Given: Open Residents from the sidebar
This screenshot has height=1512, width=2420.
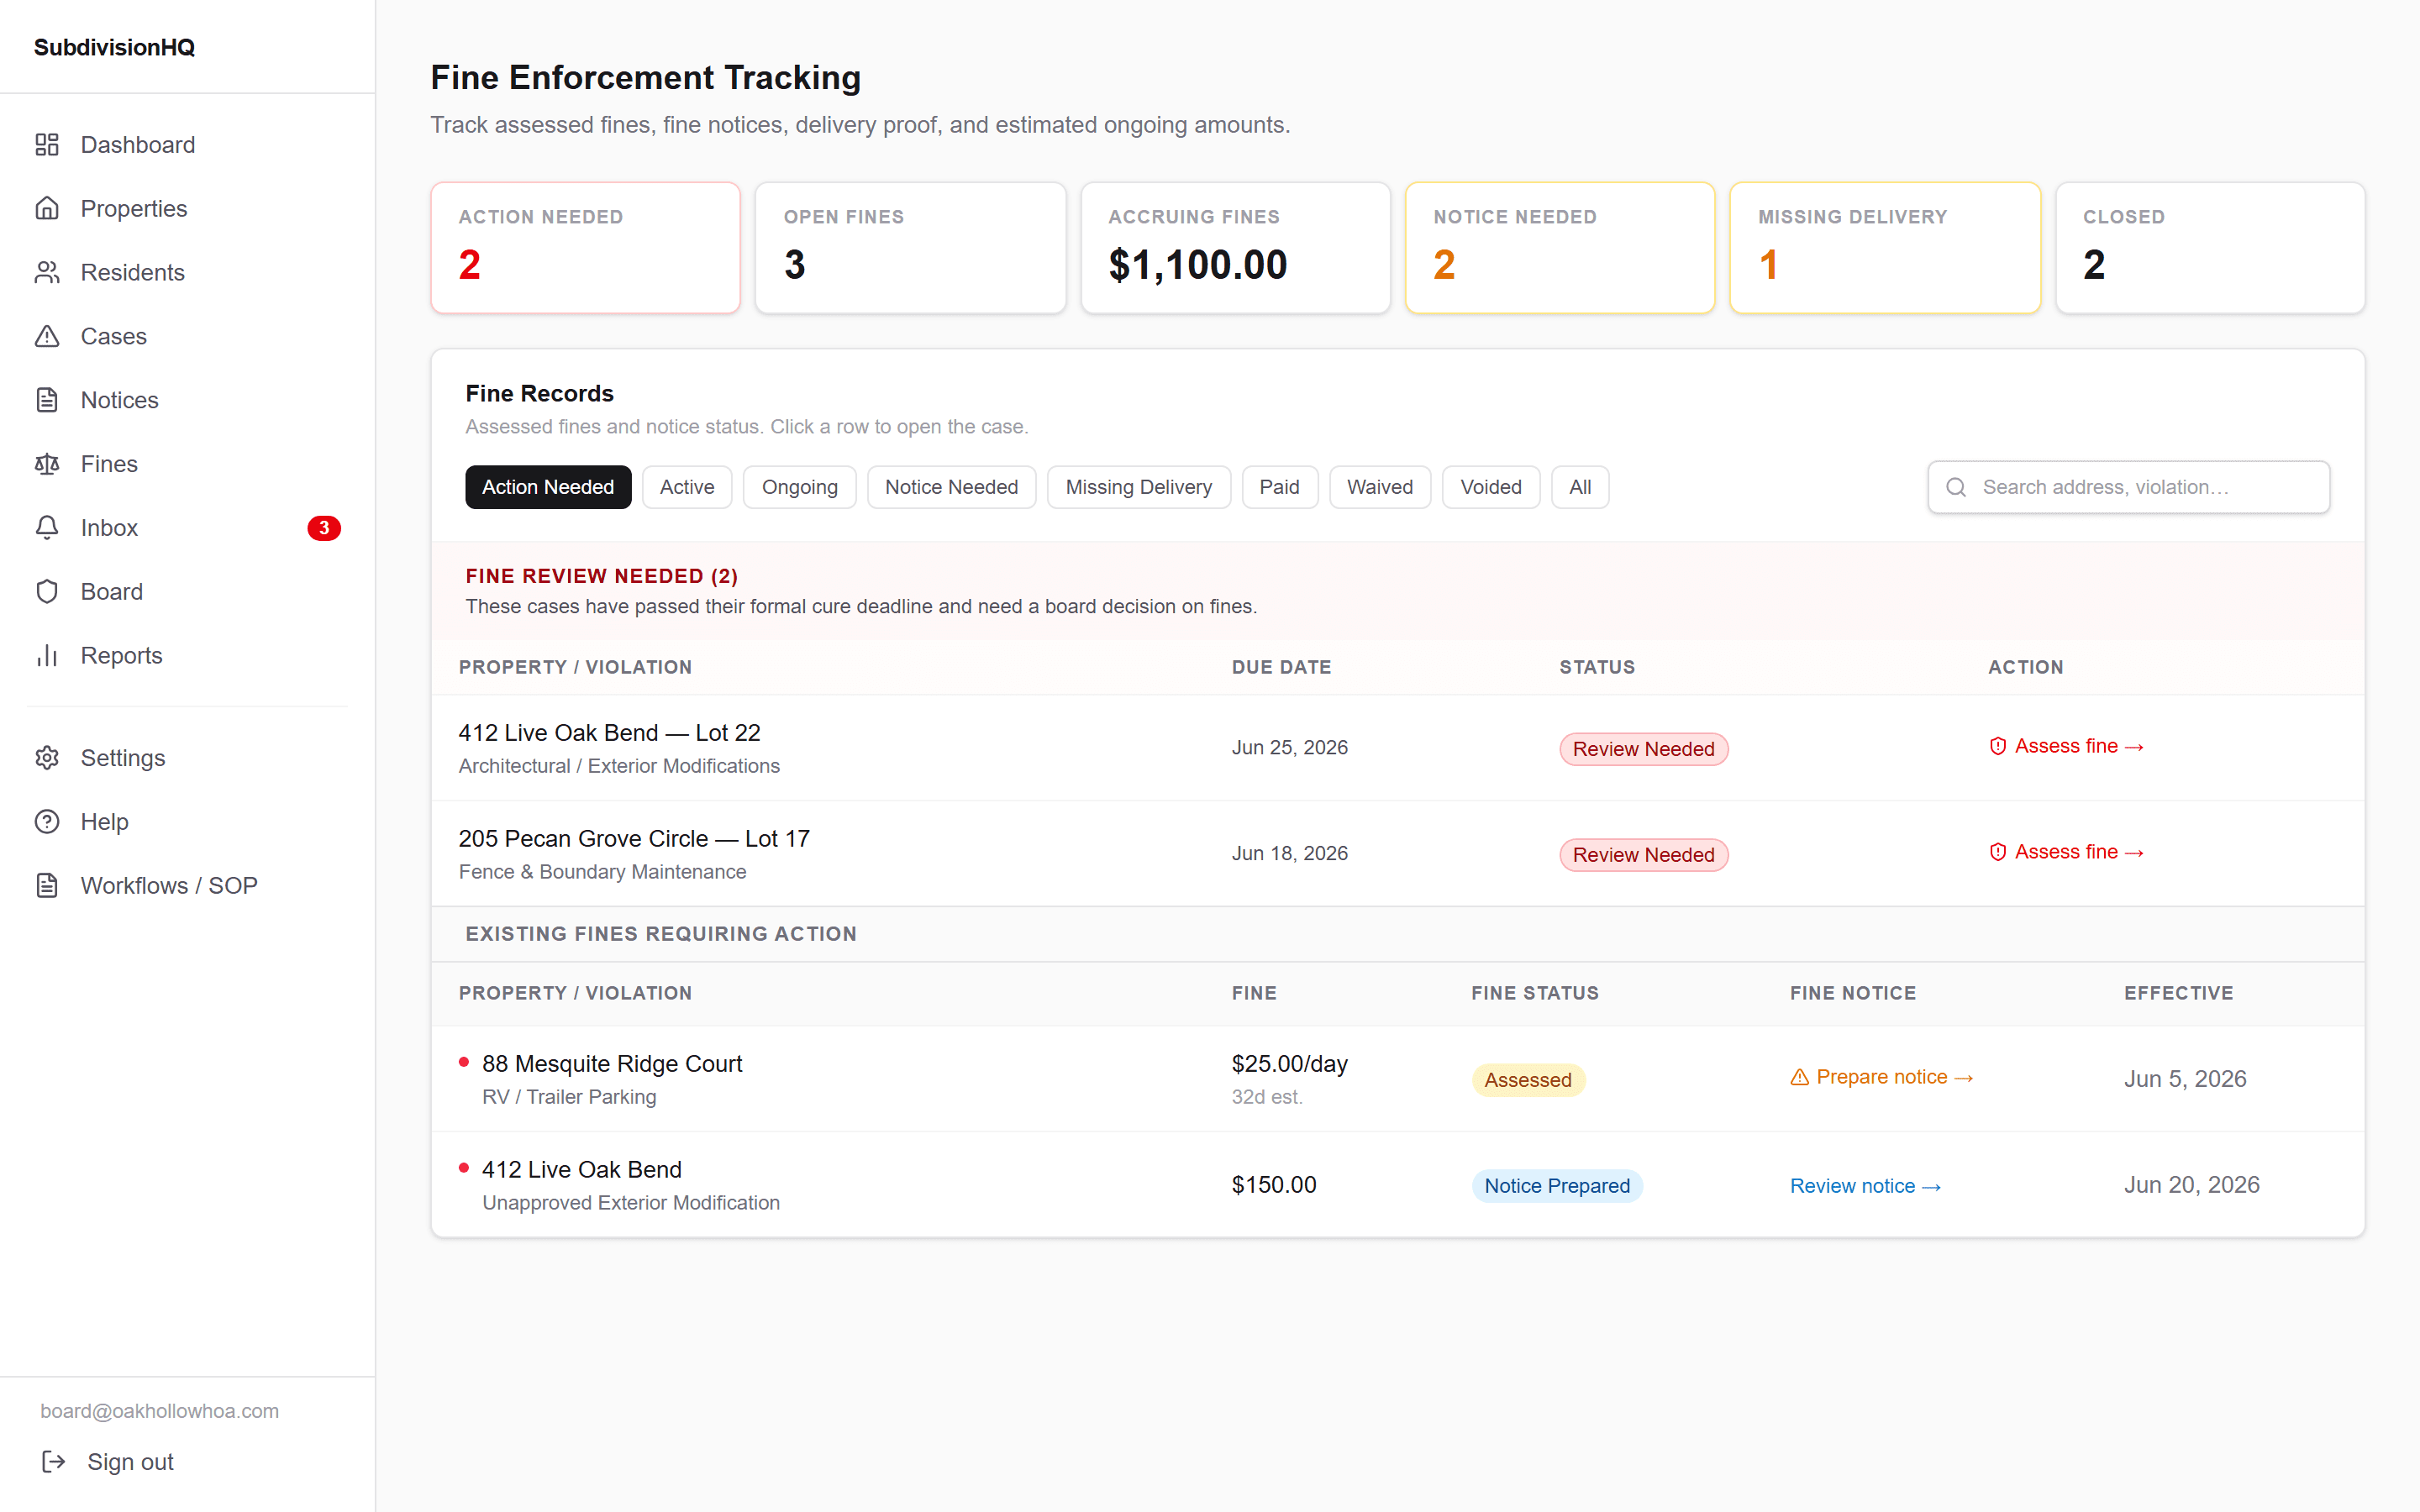Looking at the screenshot, I should [x=188, y=272].
